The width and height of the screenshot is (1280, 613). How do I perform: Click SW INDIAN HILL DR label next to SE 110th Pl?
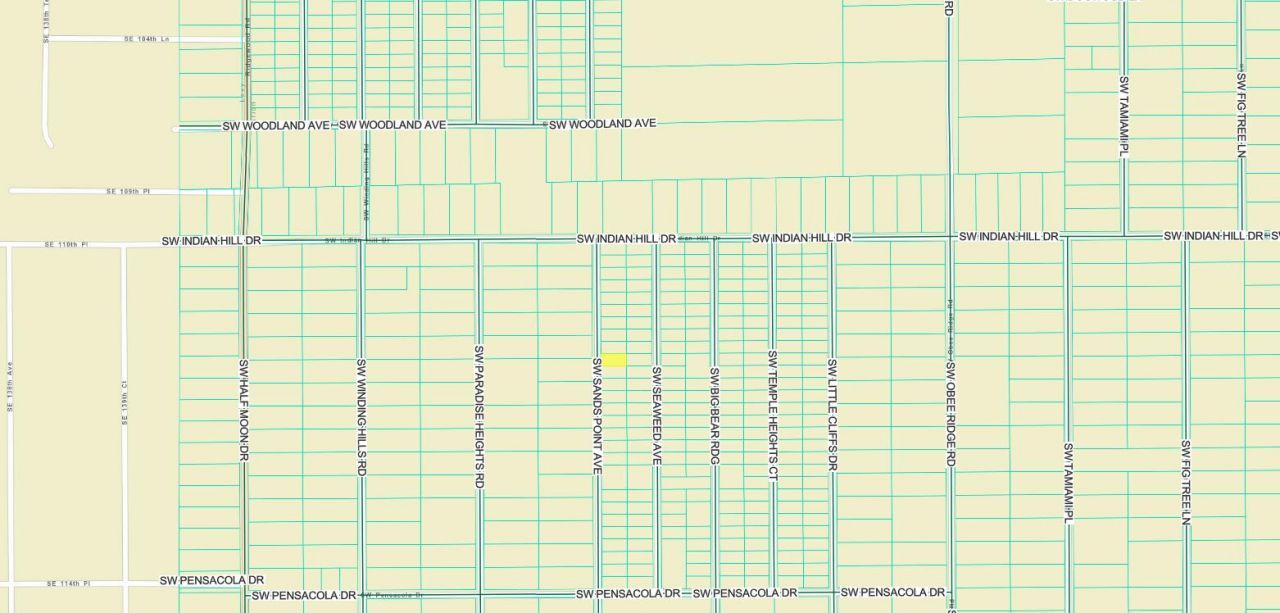[211, 241]
